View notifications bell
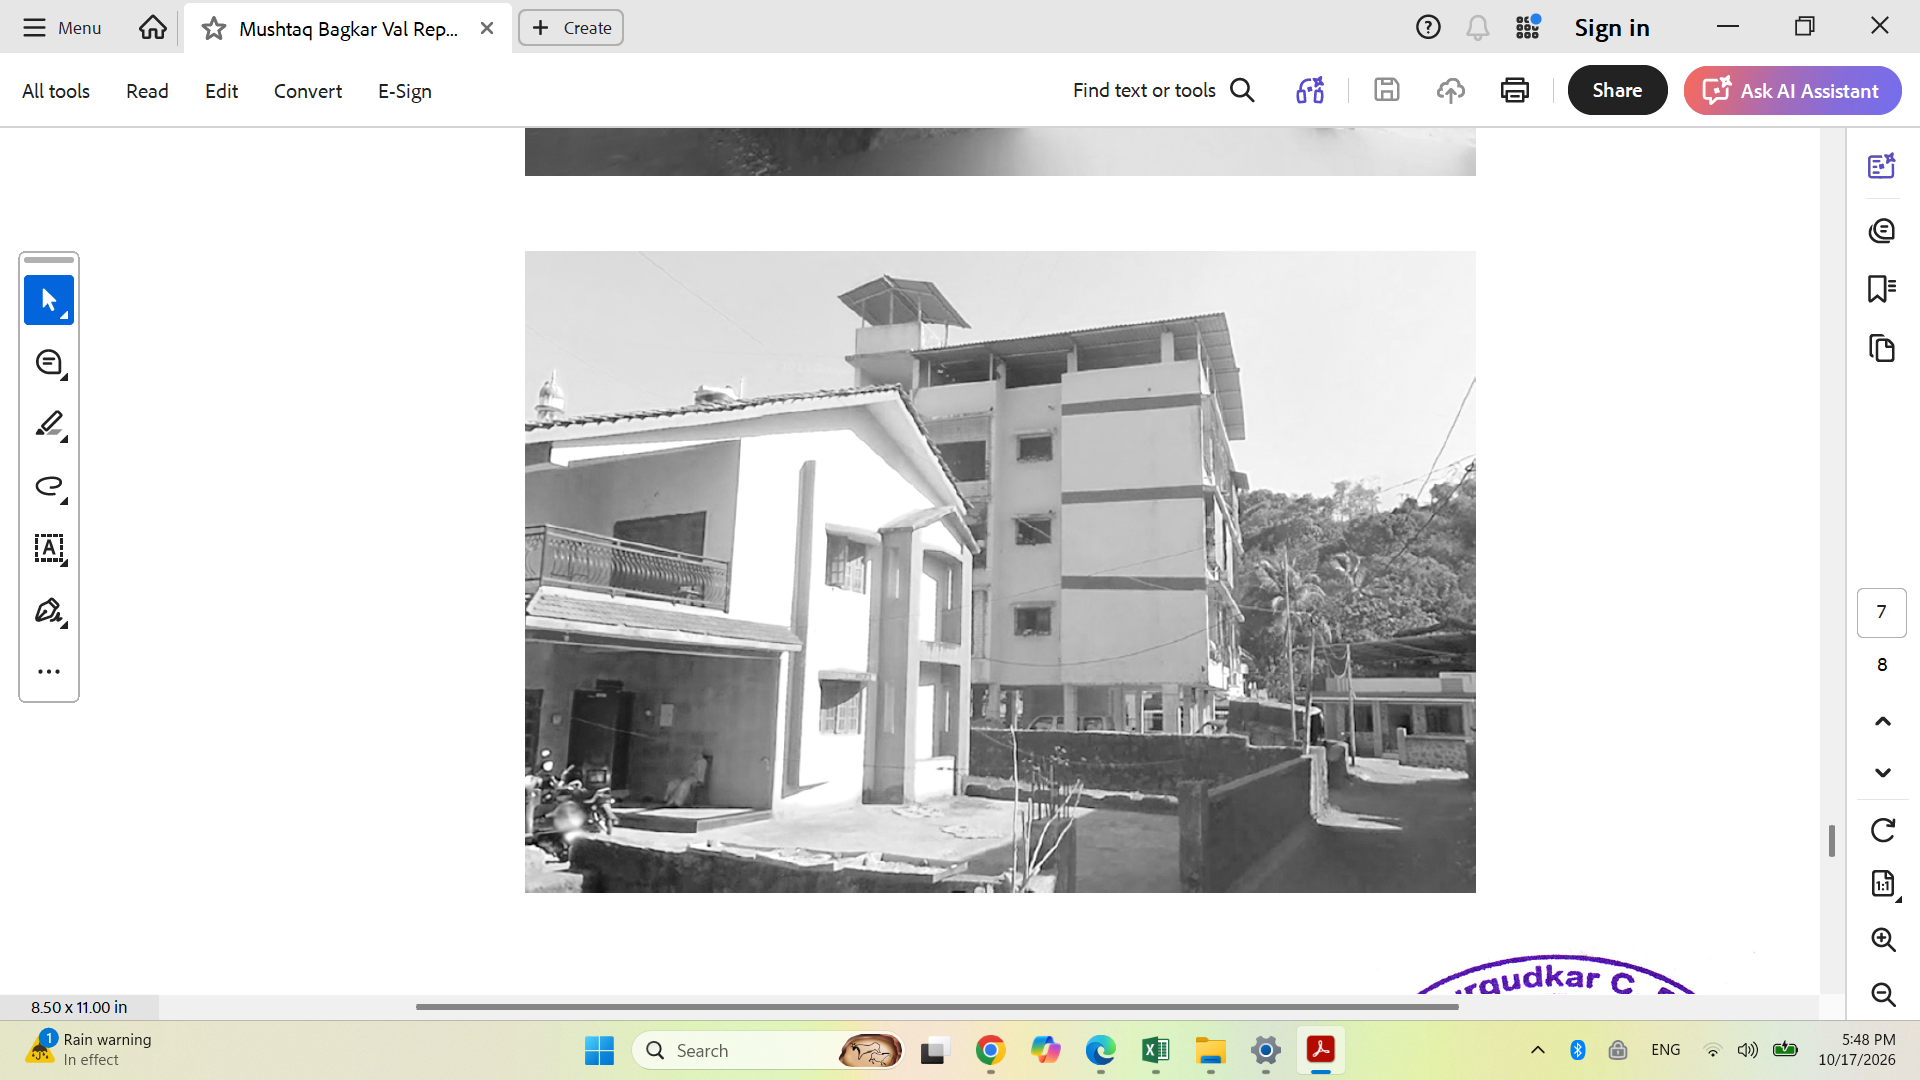 point(1477,28)
